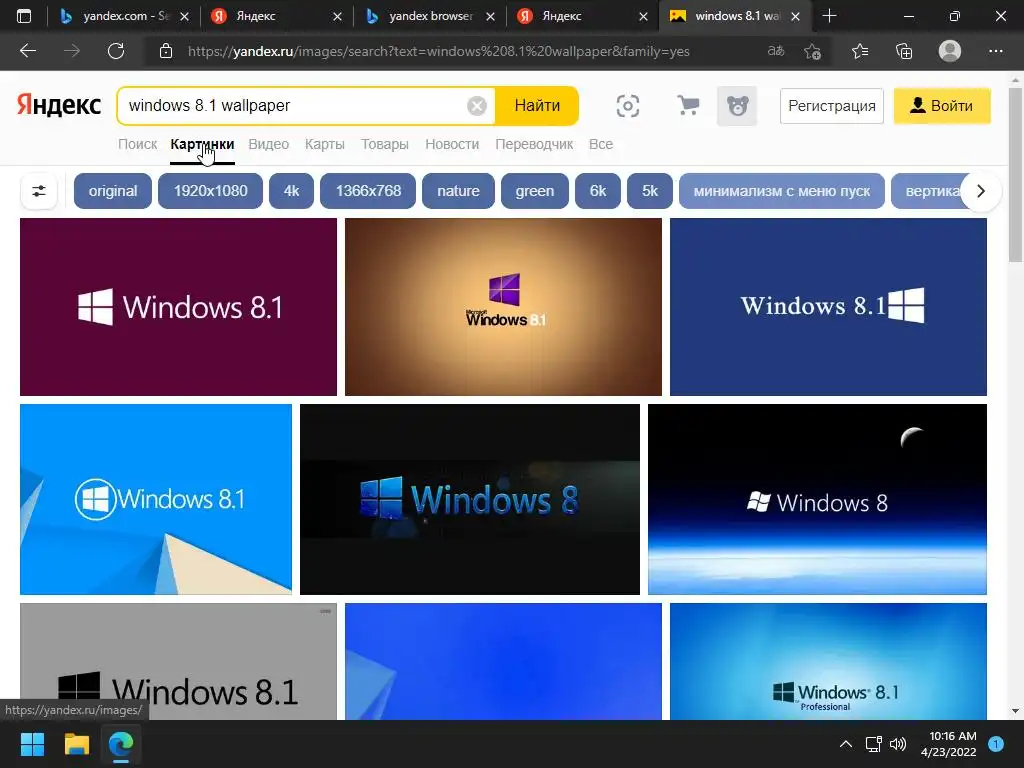
Task: Open the taskbar clock and date
Action: point(949,744)
